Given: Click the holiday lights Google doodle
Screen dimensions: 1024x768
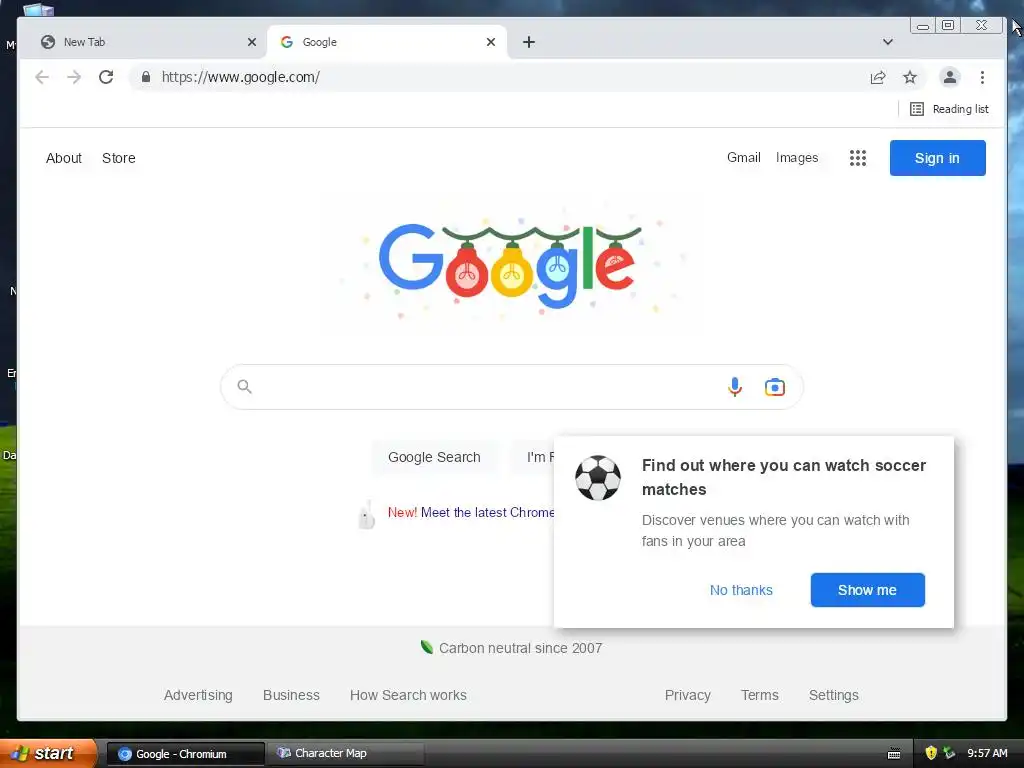Looking at the screenshot, I should tap(510, 266).
